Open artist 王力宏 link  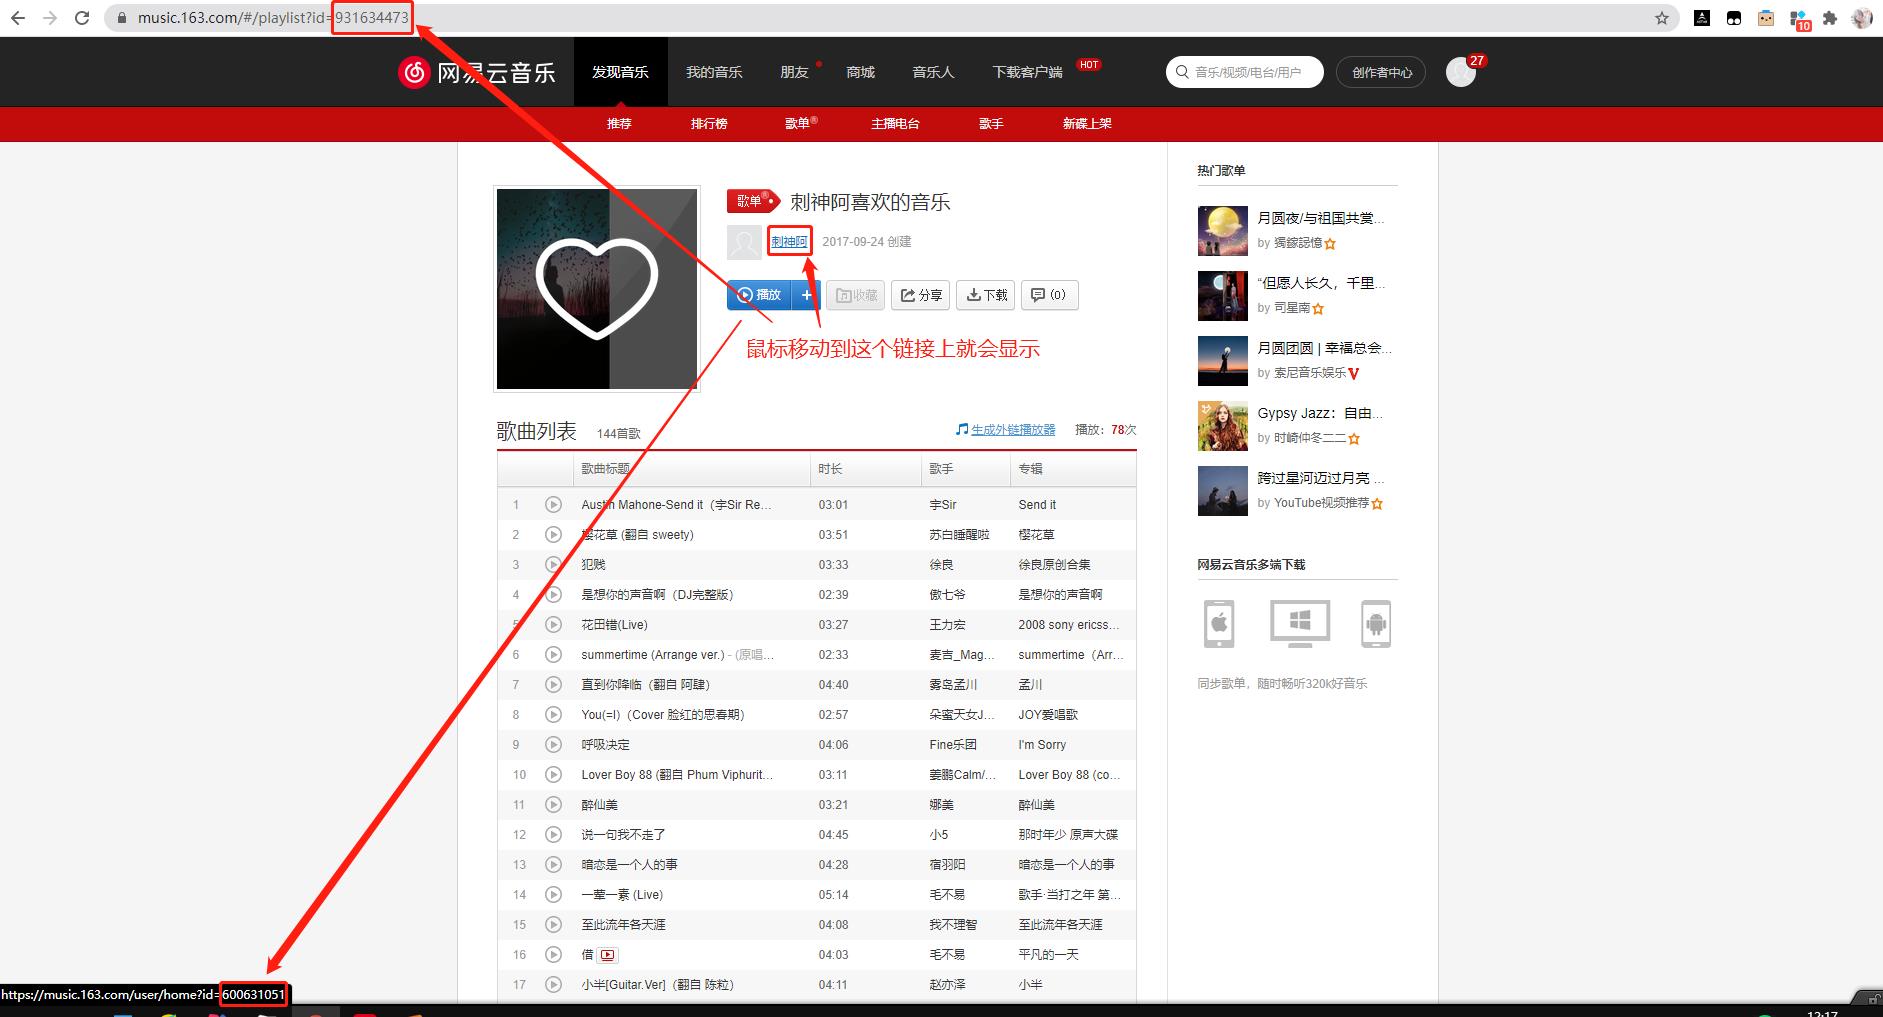[947, 625]
